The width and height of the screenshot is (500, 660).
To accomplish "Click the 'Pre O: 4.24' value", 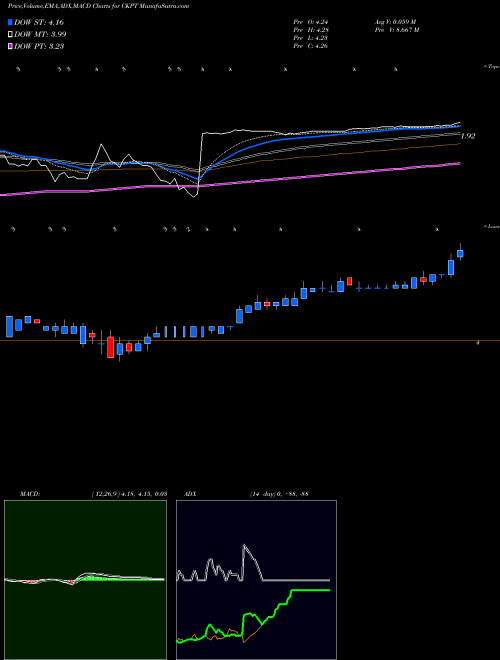I will click(x=311, y=21).
